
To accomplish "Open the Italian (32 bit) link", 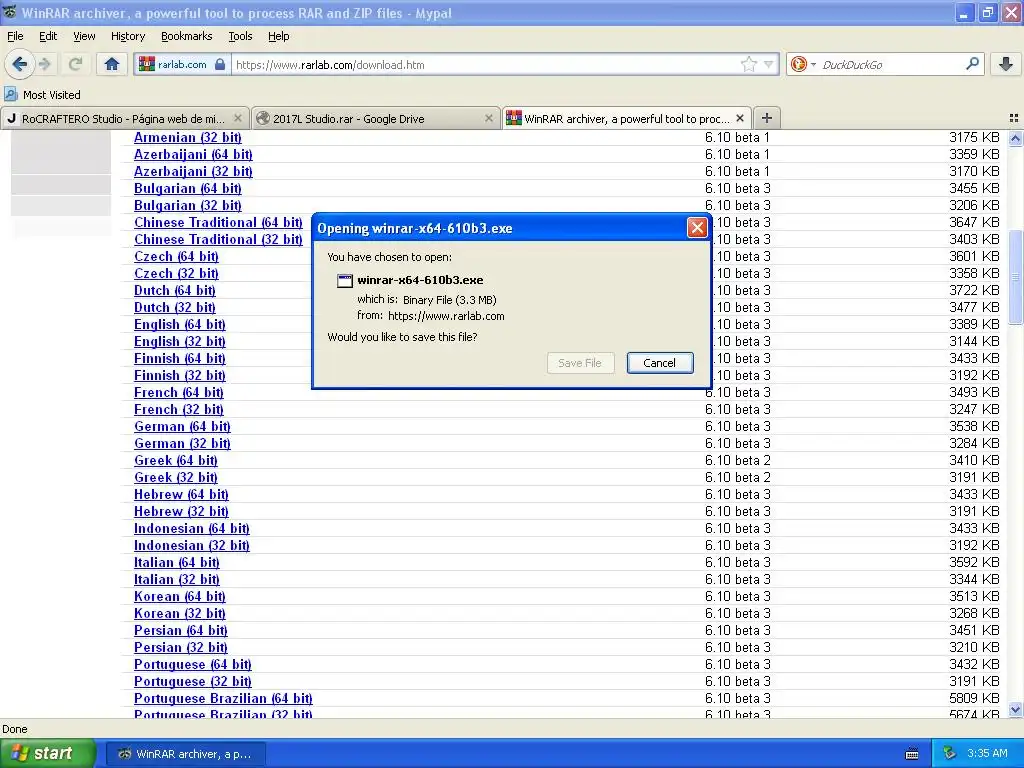I will pyautogui.click(x=176, y=579).
